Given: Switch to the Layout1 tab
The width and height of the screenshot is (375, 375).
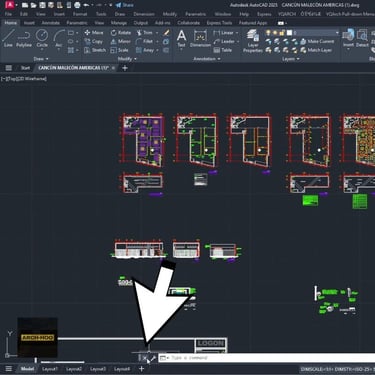Looking at the screenshot, I should point(50,369).
